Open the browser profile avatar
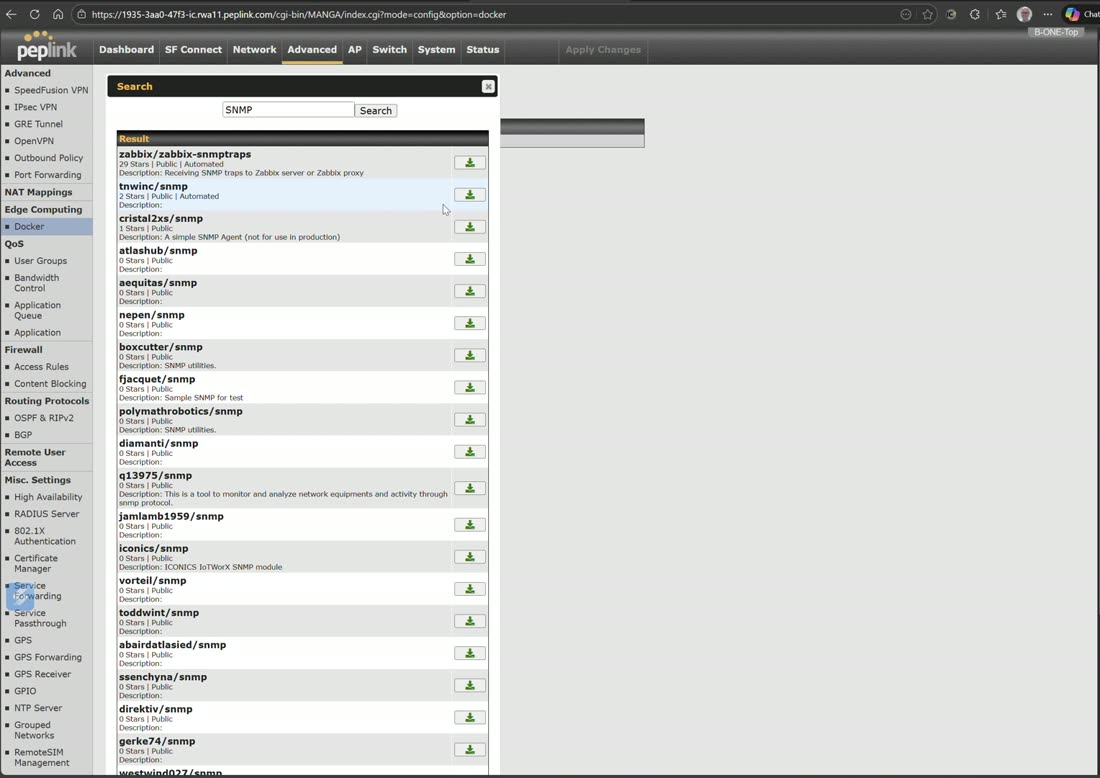This screenshot has width=1100, height=778. [1024, 14]
